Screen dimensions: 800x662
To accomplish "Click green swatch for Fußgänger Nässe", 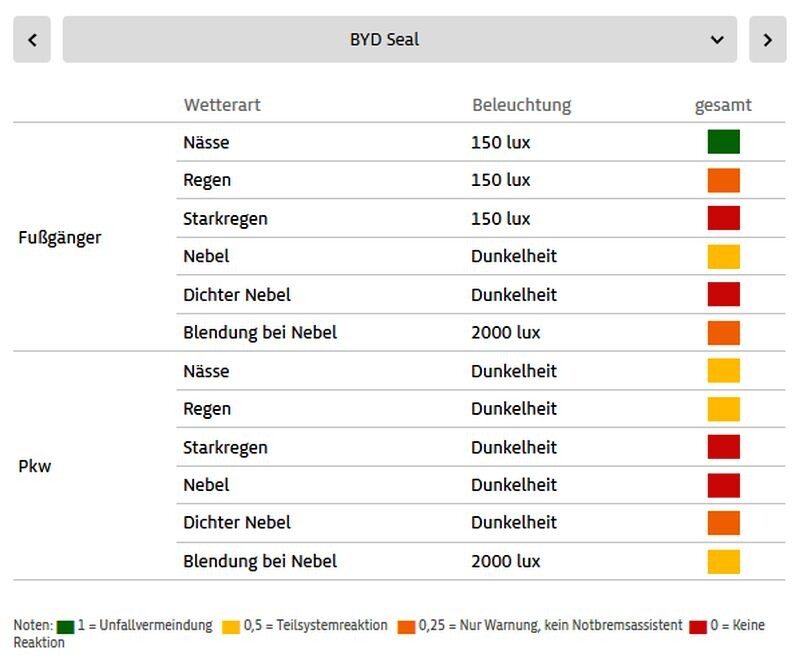I will (723, 142).
